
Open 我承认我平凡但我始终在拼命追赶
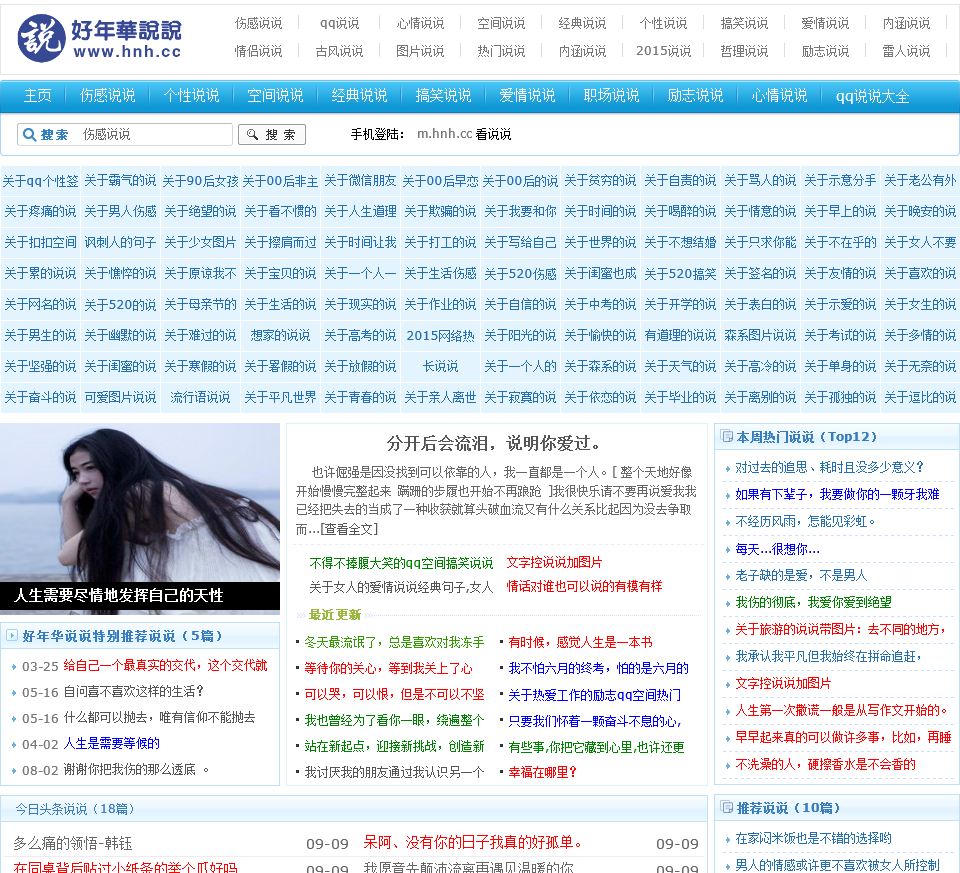(x=828, y=656)
